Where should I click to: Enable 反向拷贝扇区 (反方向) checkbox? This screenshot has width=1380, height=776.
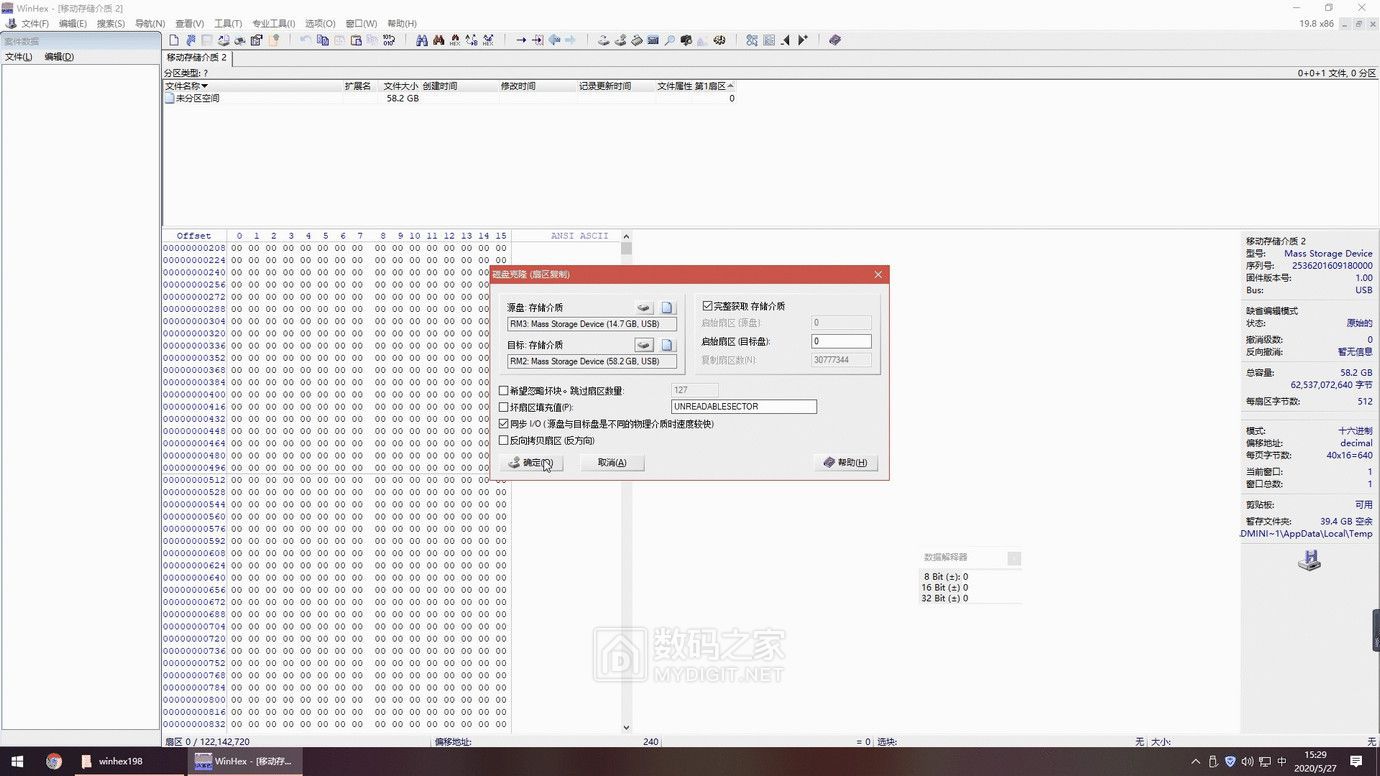pyautogui.click(x=504, y=440)
